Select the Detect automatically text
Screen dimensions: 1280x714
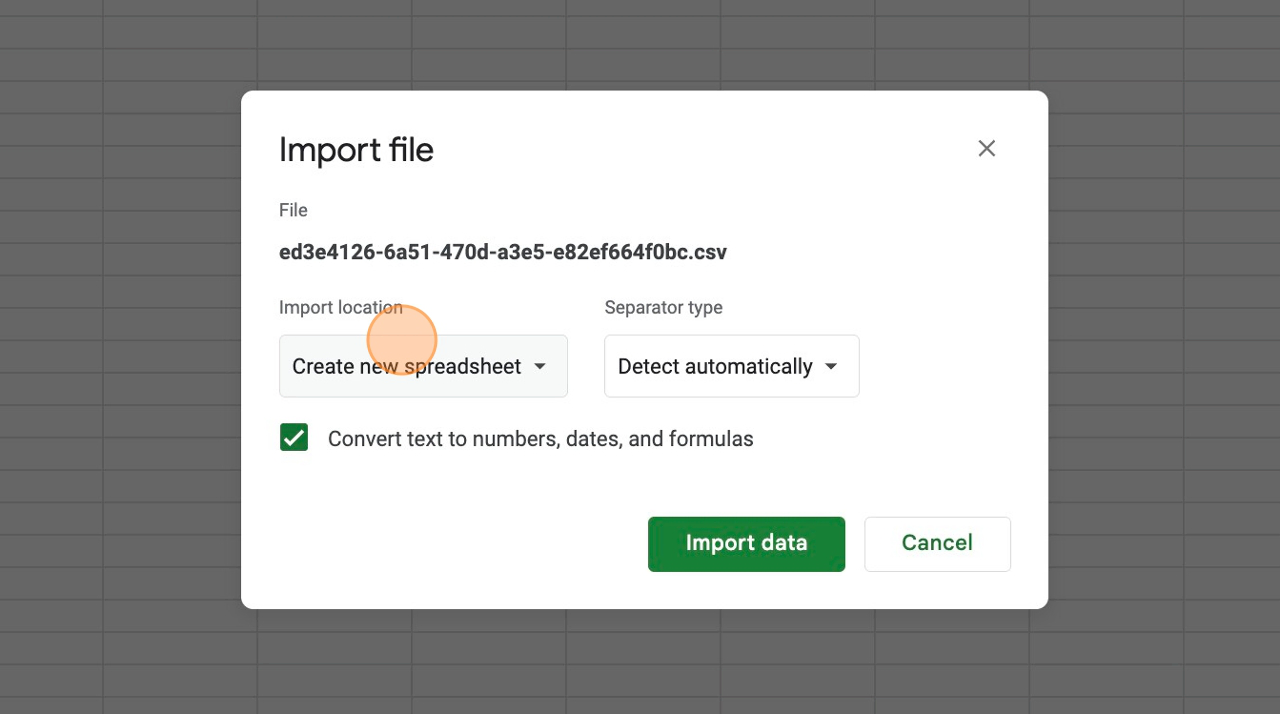point(714,367)
